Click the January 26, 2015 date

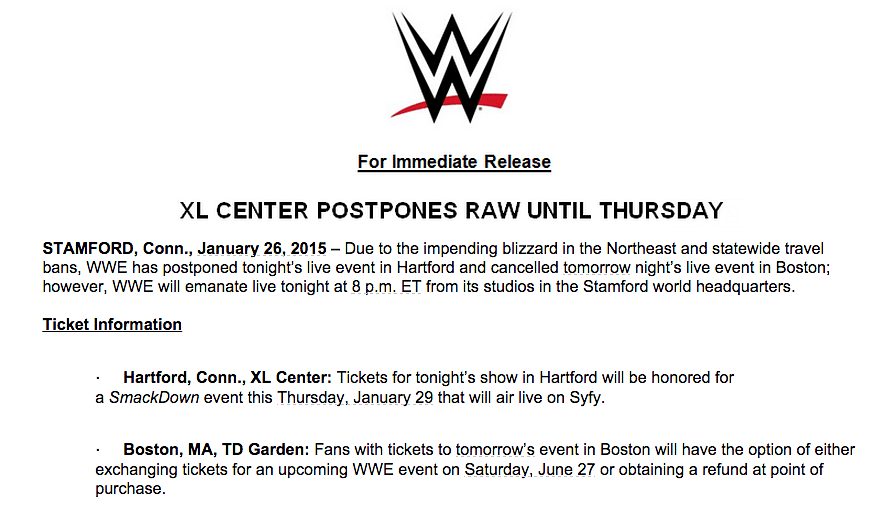(x=262, y=249)
